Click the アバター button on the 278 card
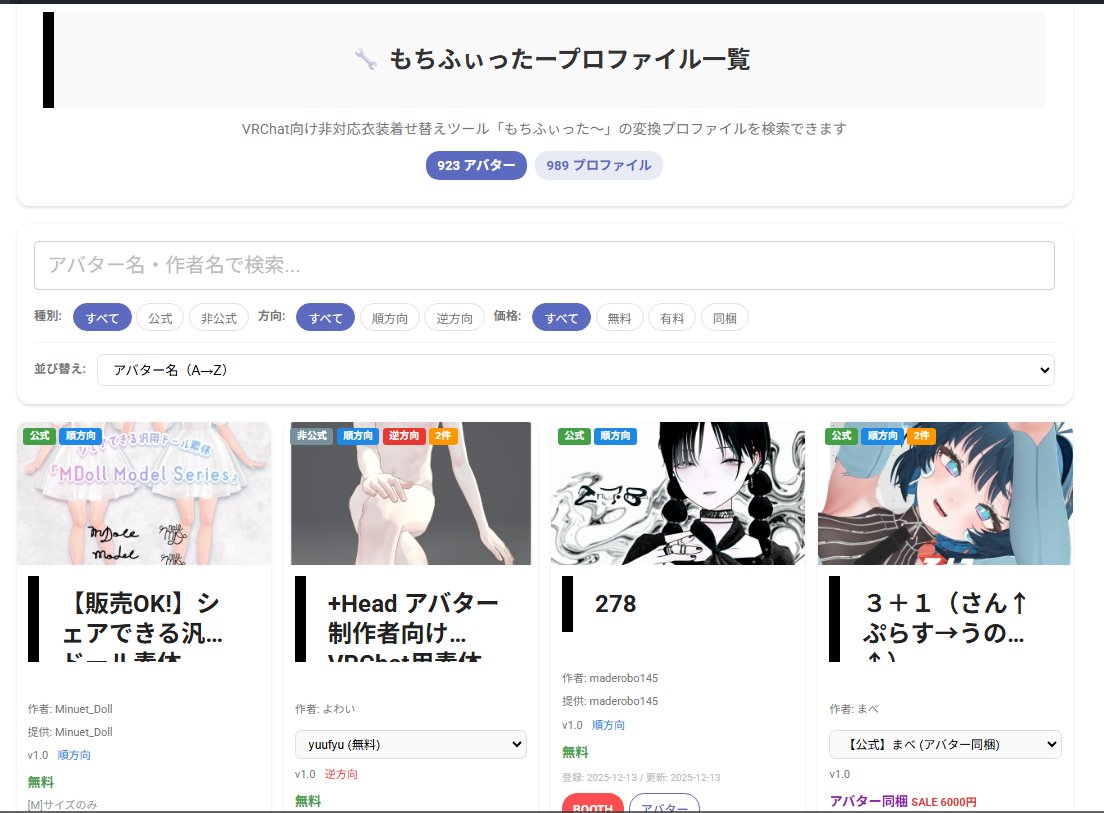The height and width of the screenshot is (813, 1104). tap(664, 805)
